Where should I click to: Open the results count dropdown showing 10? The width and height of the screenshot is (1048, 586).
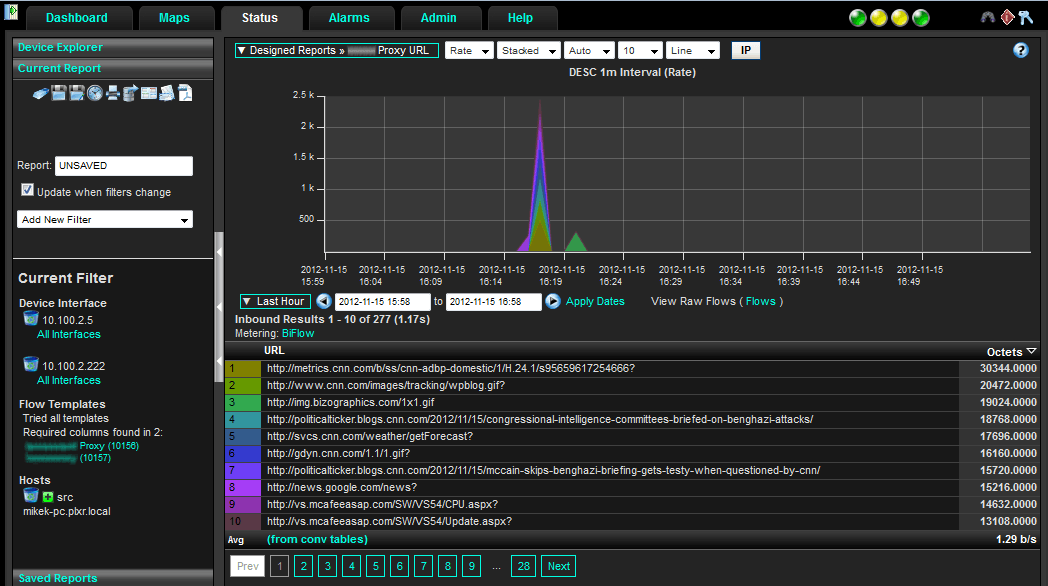tap(640, 51)
